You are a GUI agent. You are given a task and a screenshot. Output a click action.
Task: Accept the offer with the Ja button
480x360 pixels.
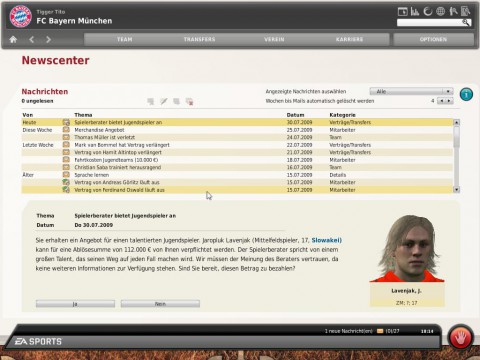point(75,304)
